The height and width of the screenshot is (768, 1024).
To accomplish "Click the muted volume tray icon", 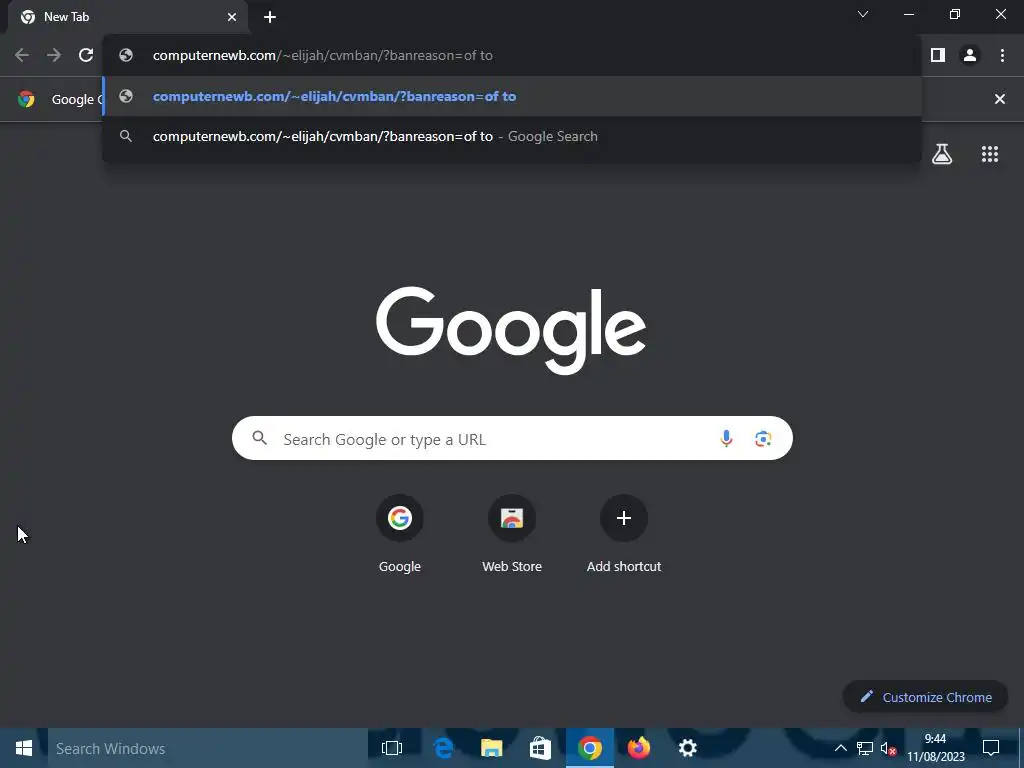I will pyautogui.click(x=888, y=748).
